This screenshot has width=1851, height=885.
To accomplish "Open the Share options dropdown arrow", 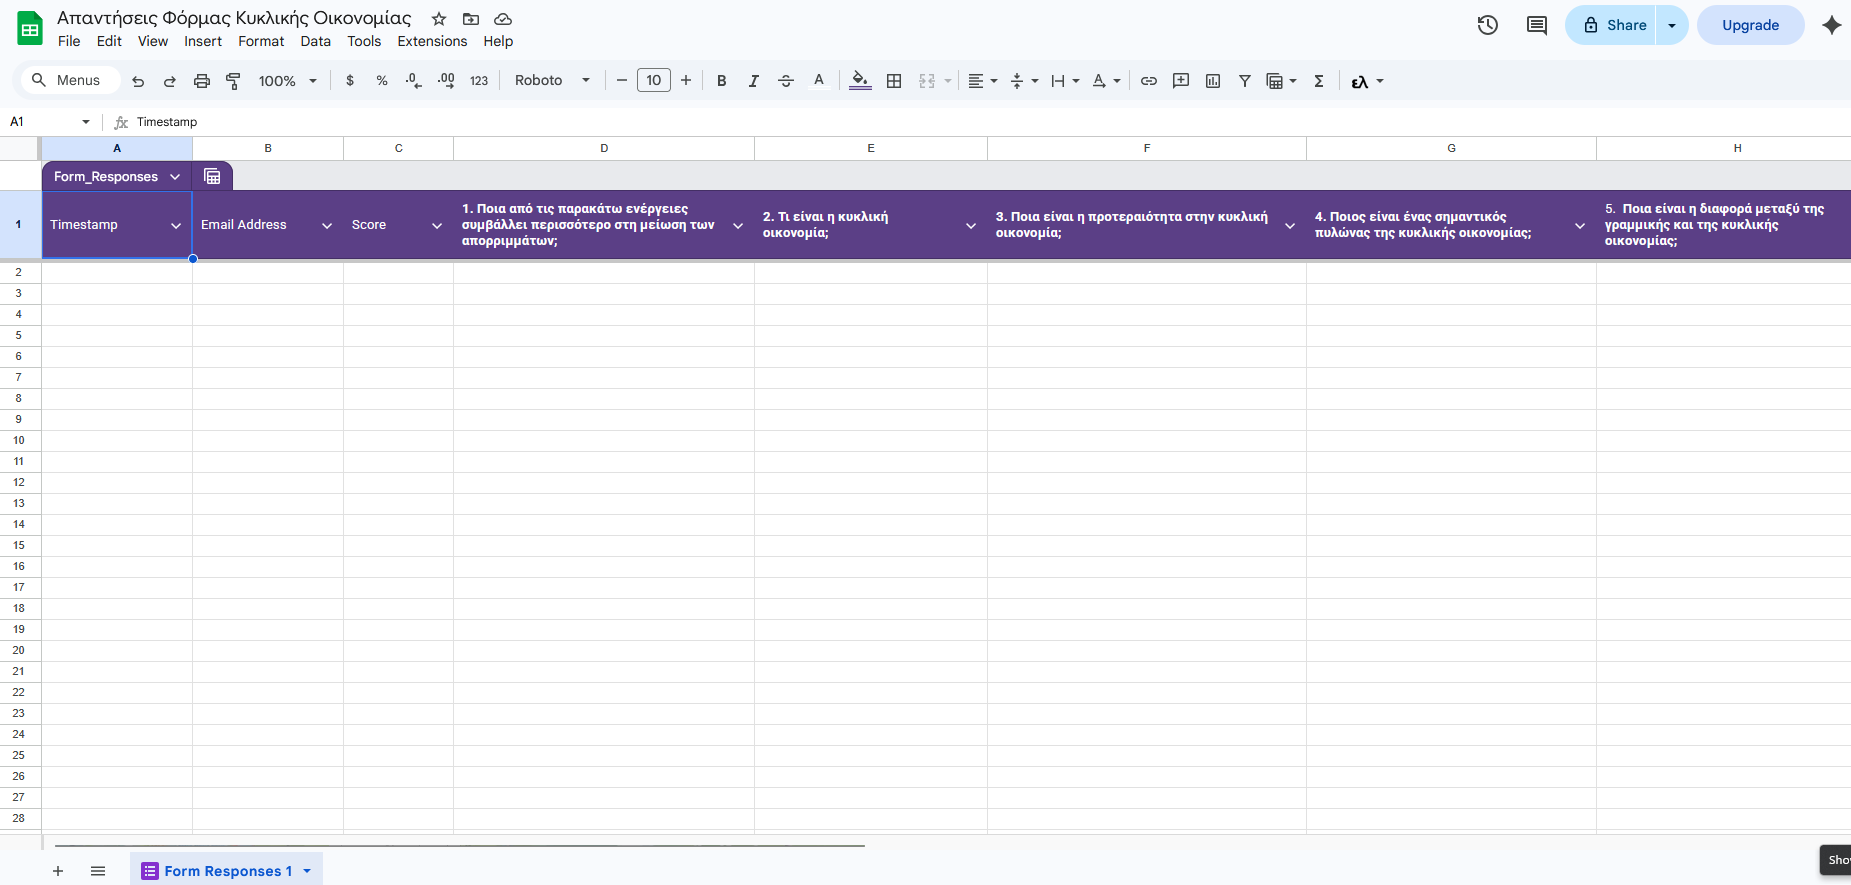I will pyautogui.click(x=1672, y=25).
